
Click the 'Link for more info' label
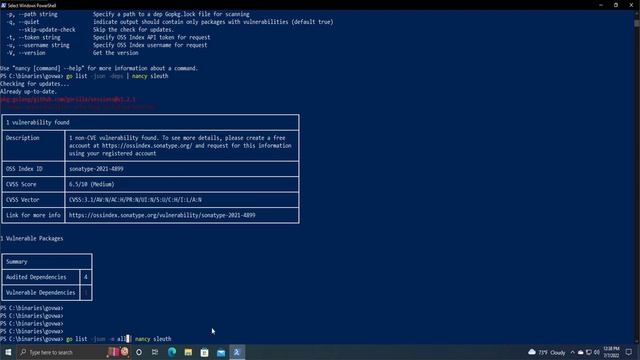(33, 215)
